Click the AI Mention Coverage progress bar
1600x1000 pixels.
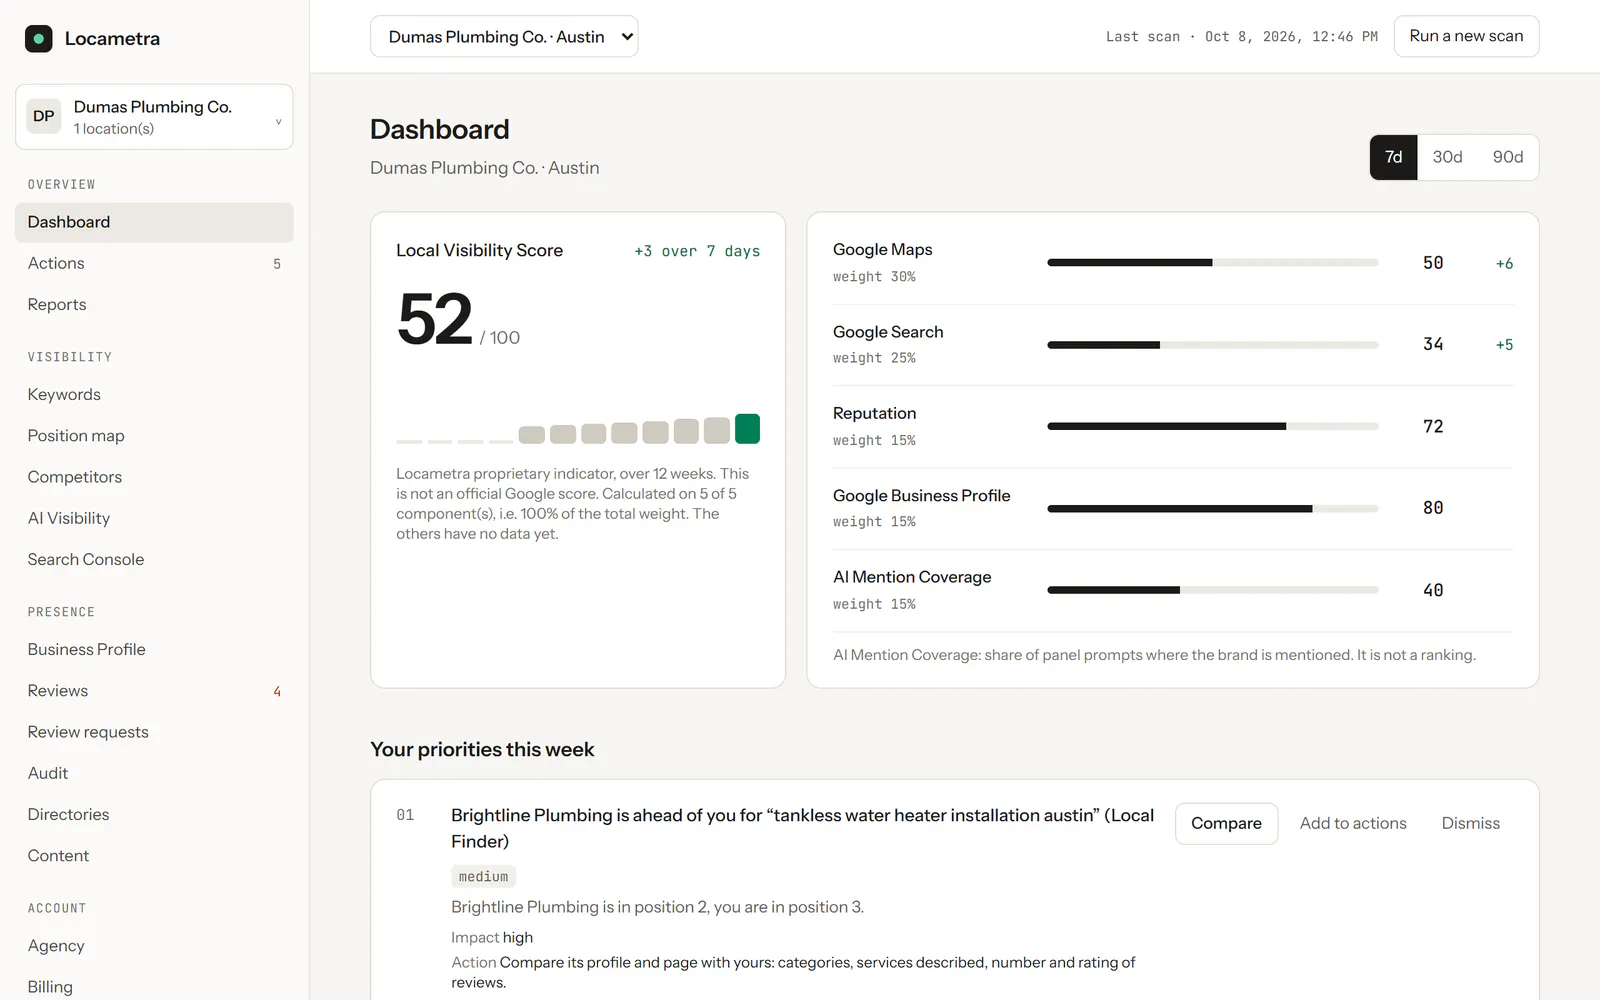[x=1212, y=591]
